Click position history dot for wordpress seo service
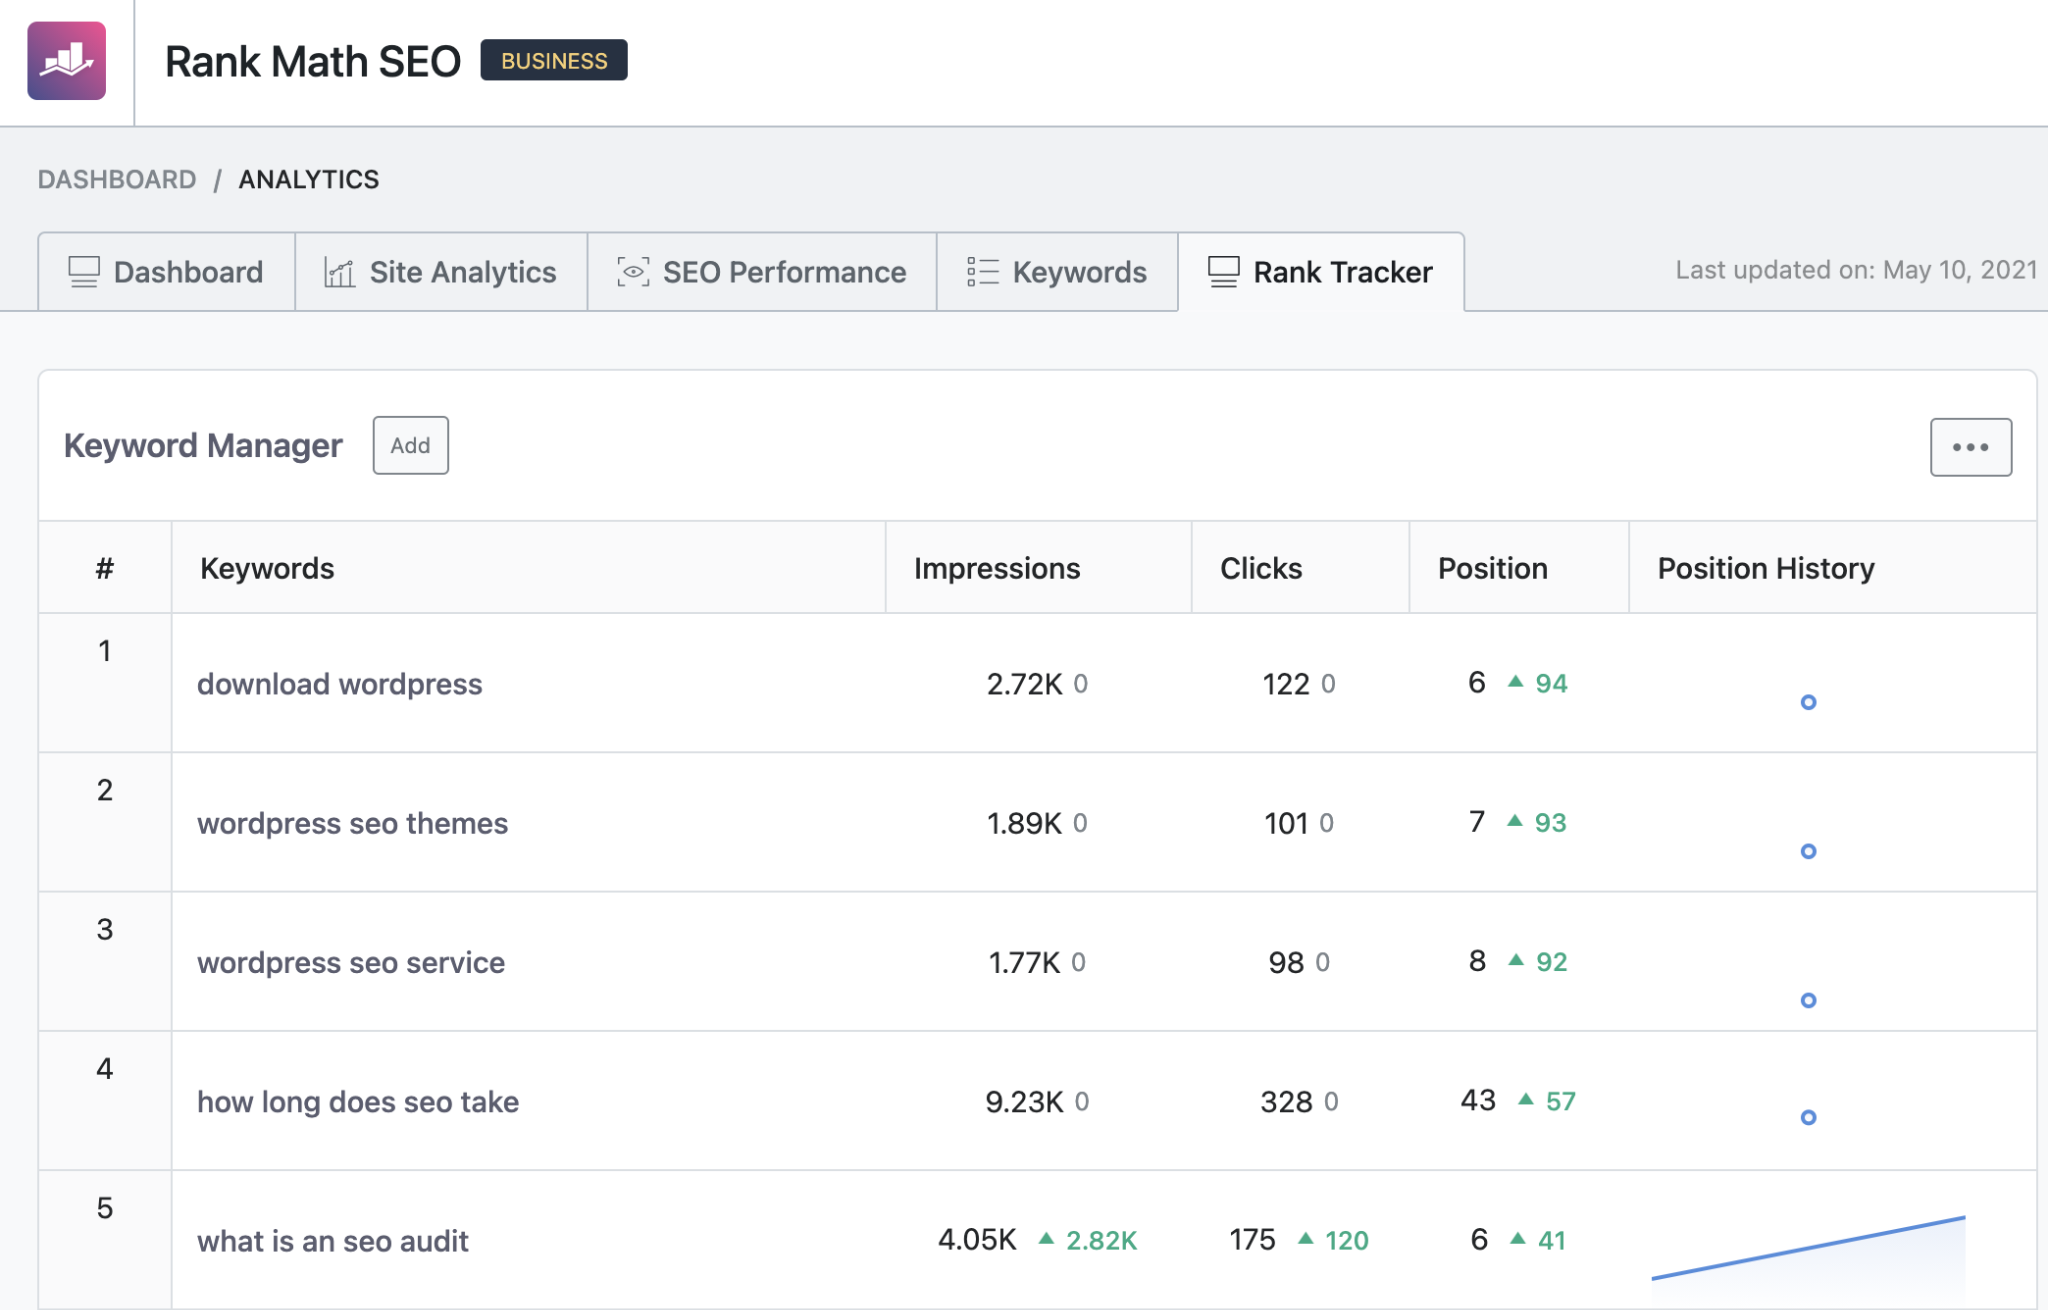The image size is (2048, 1310). [1808, 1000]
